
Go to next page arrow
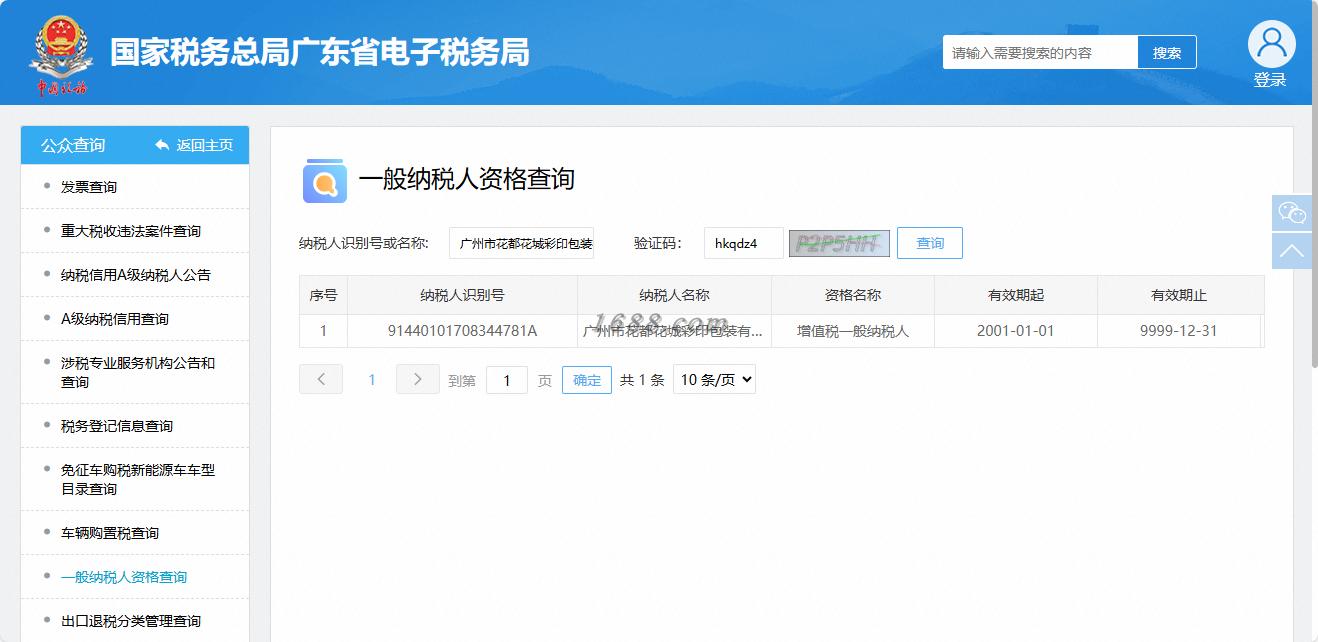(x=418, y=379)
